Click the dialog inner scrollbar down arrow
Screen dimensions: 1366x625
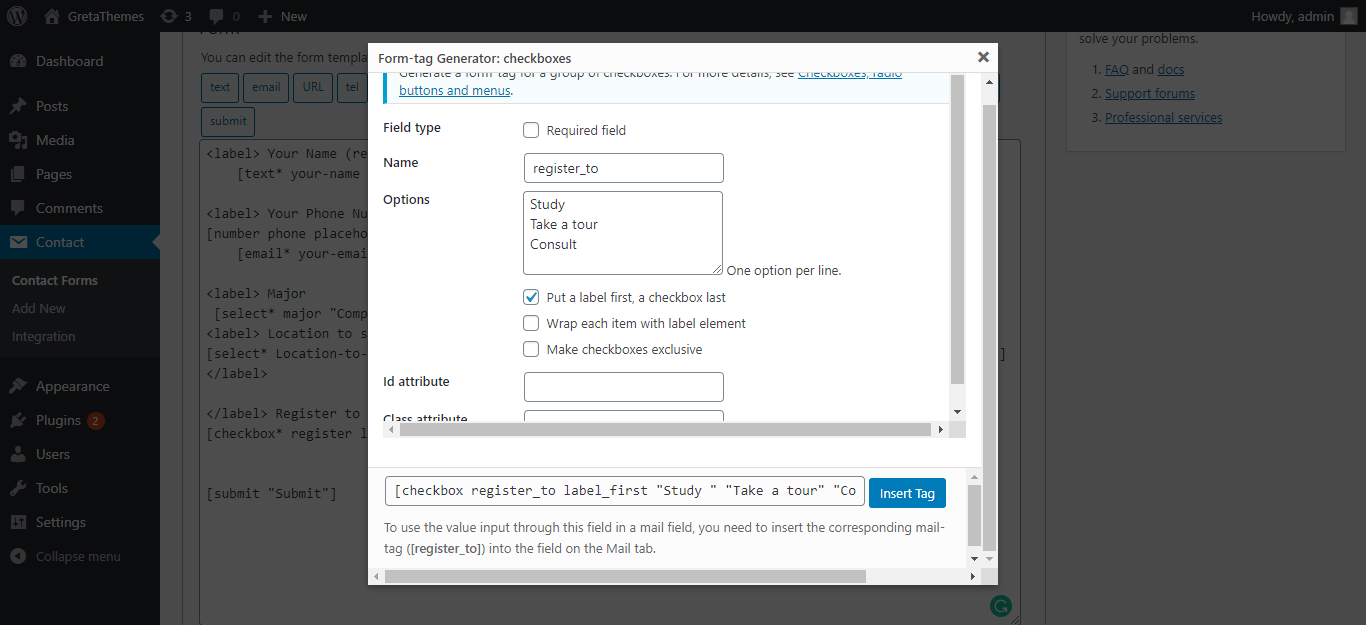[x=958, y=412]
